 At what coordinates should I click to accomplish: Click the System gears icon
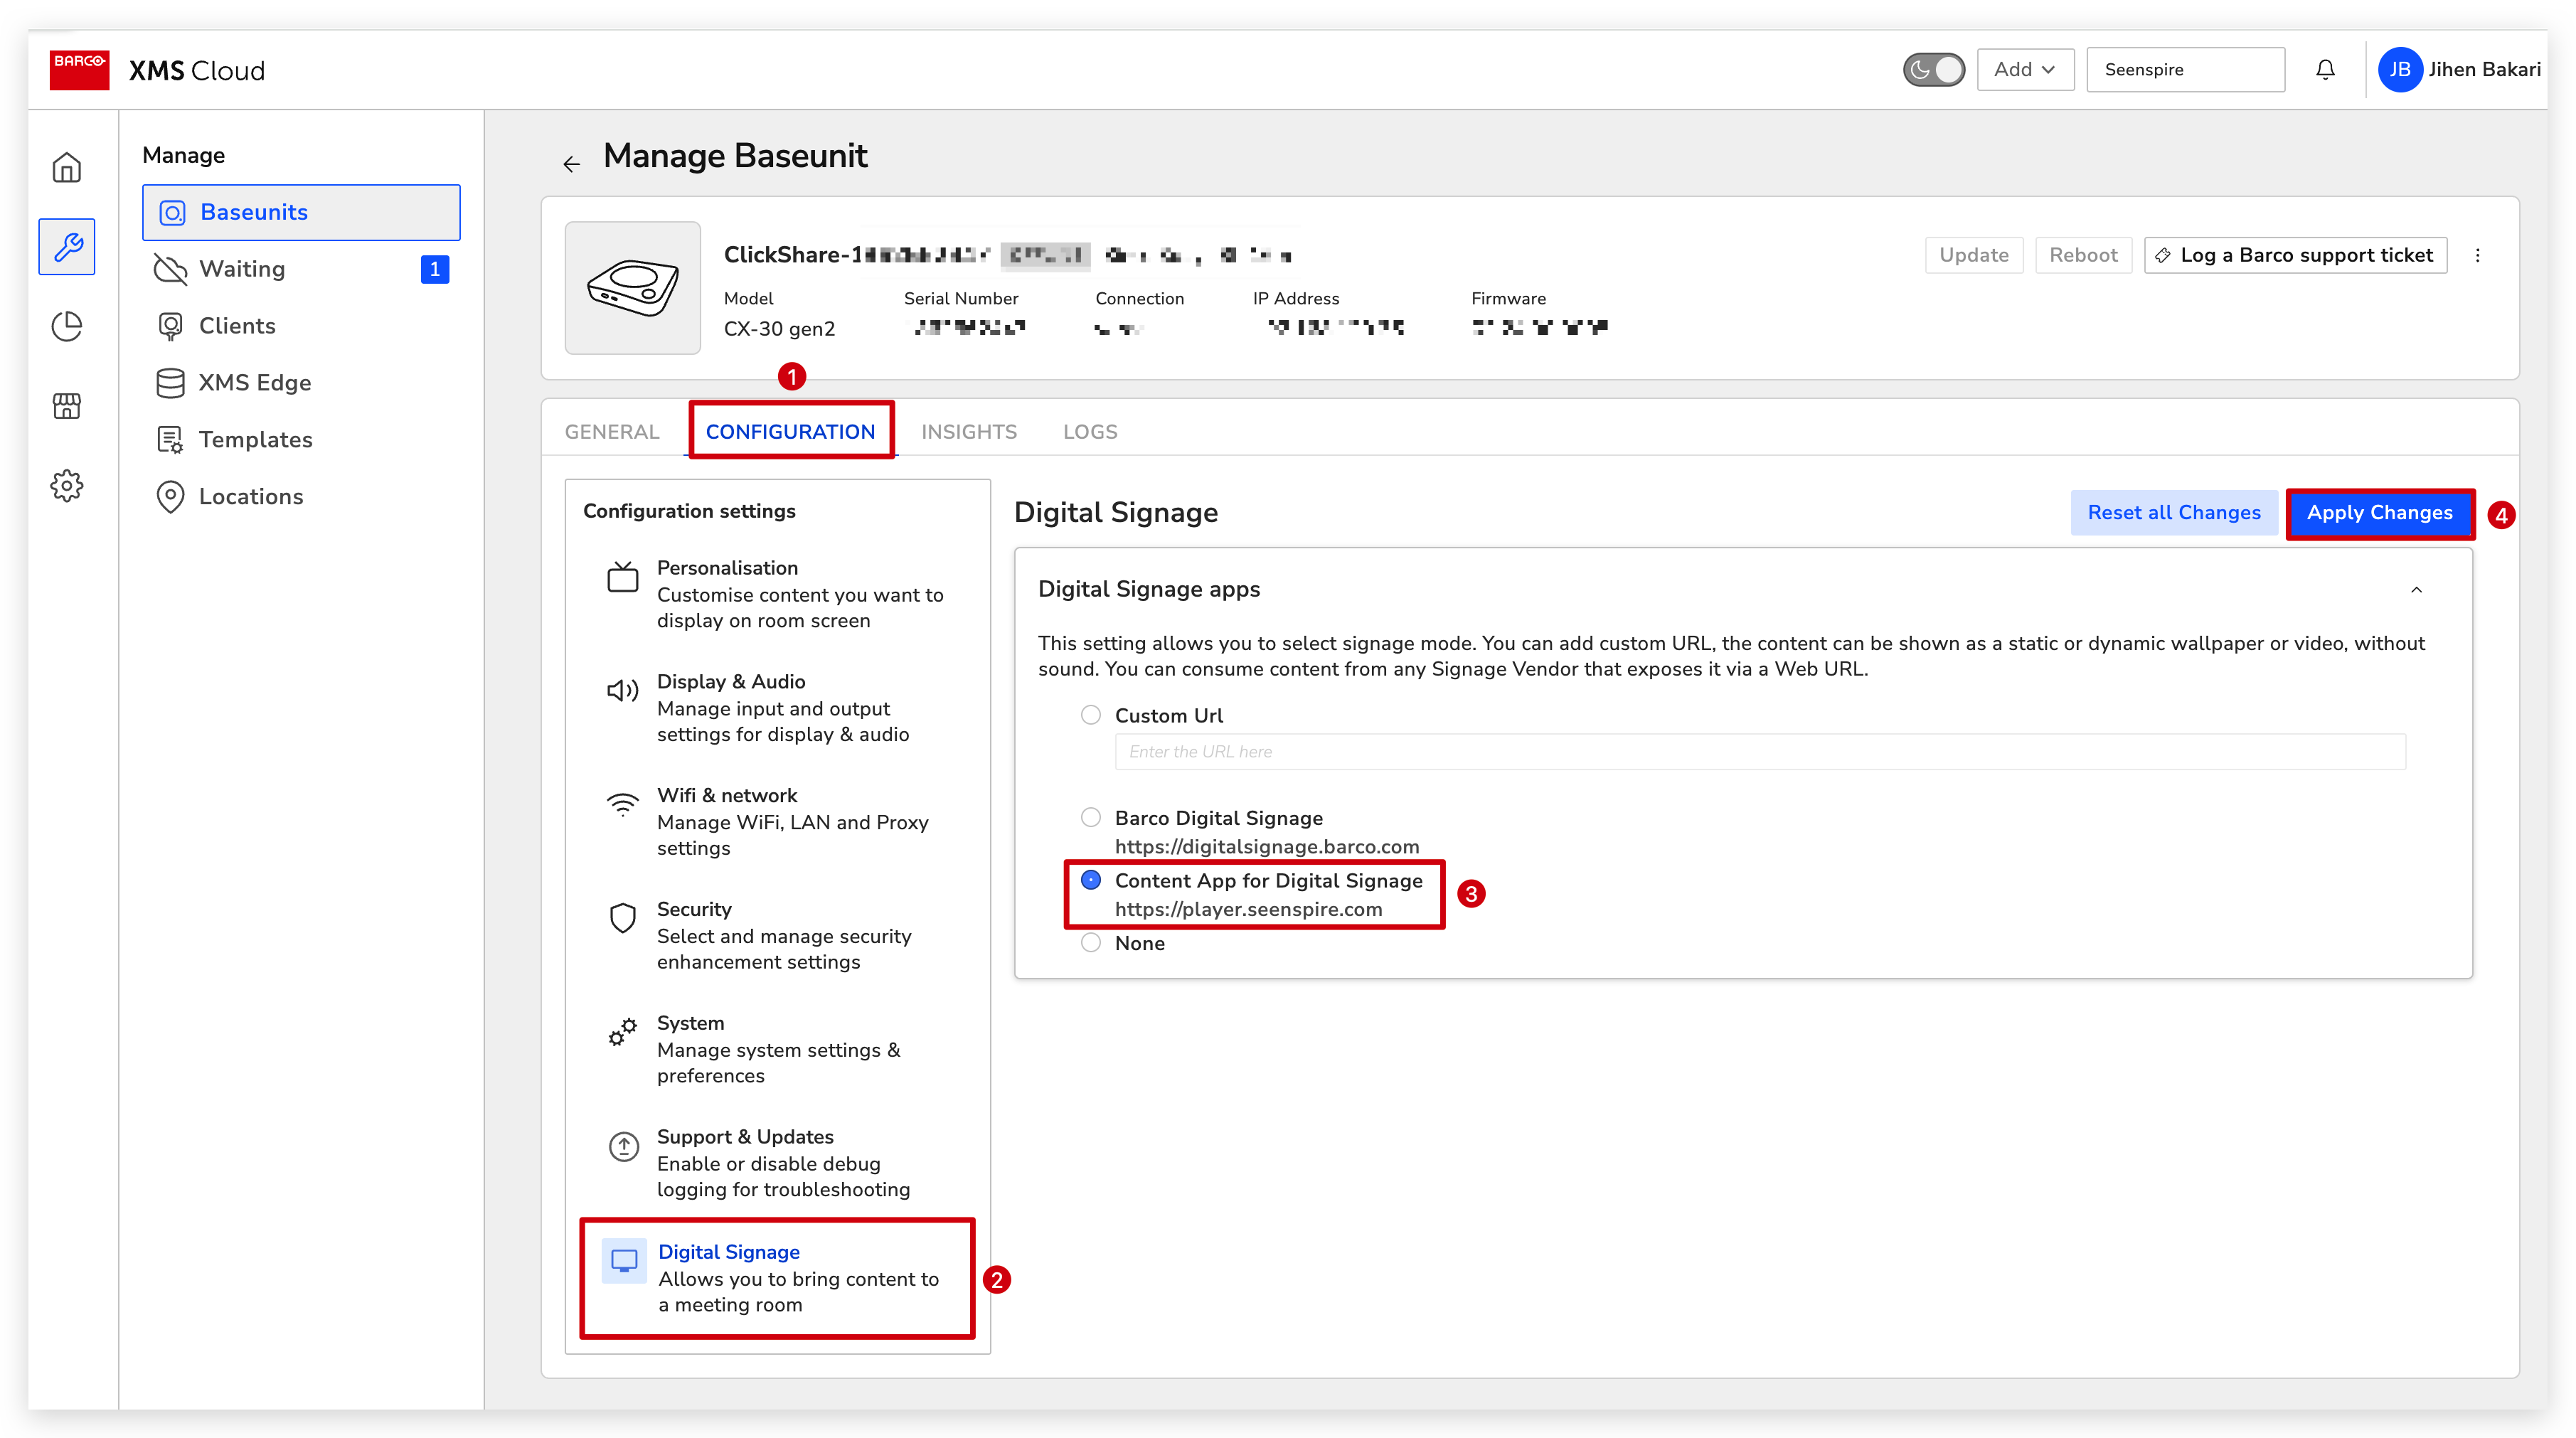(x=623, y=1032)
